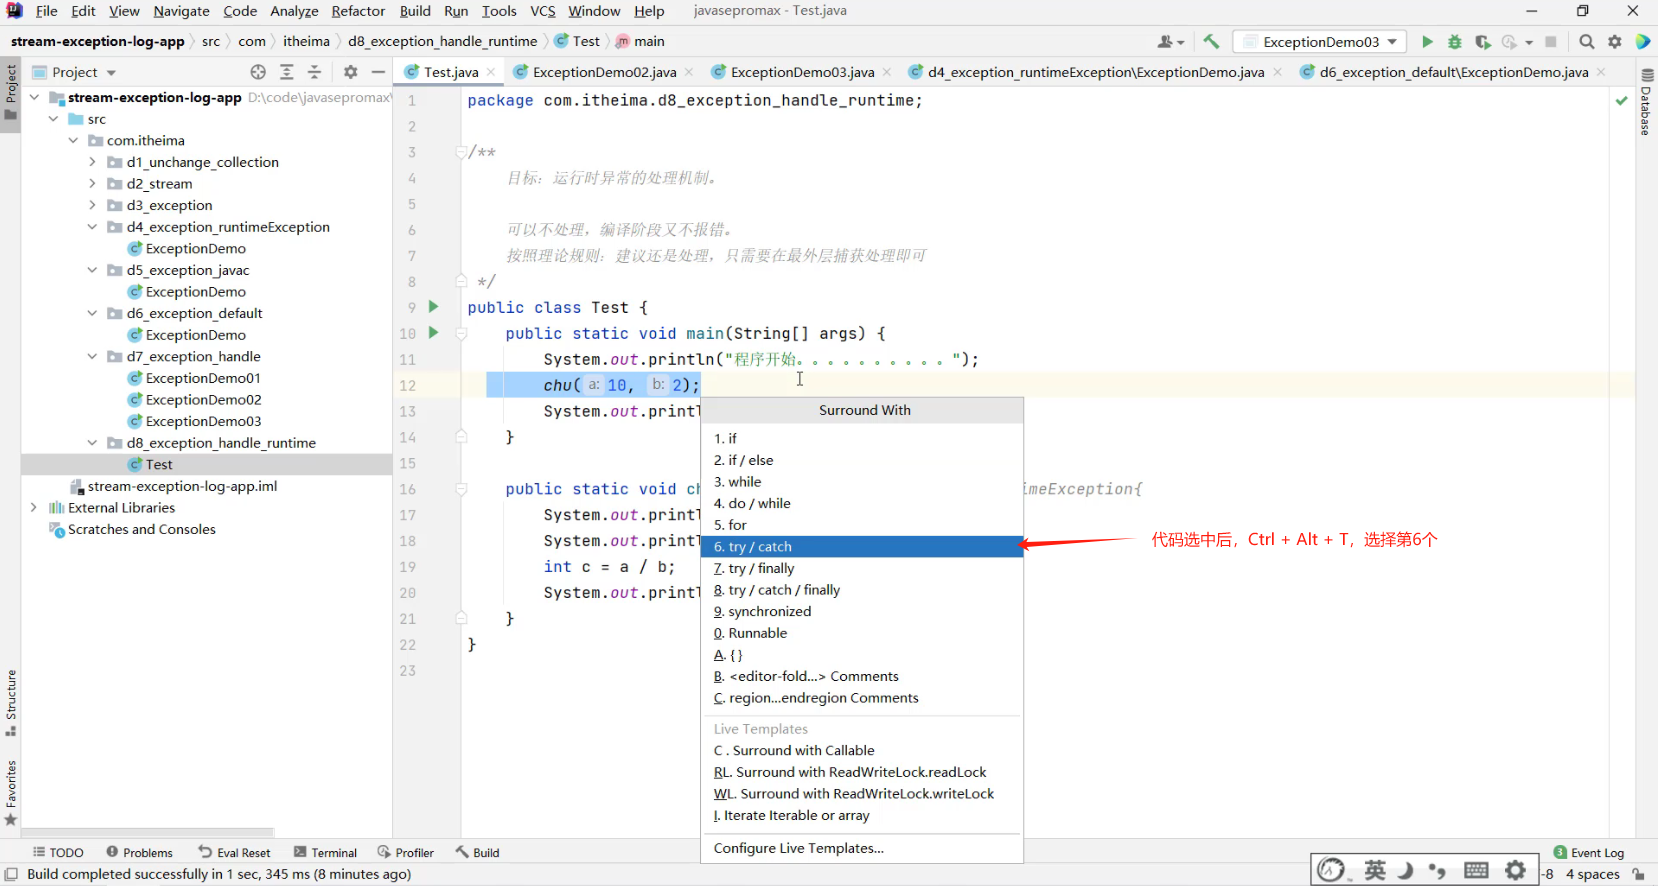Expand External Libraries node
This screenshot has width=1658, height=886.
pyautogui.click(x=34, y=508)
